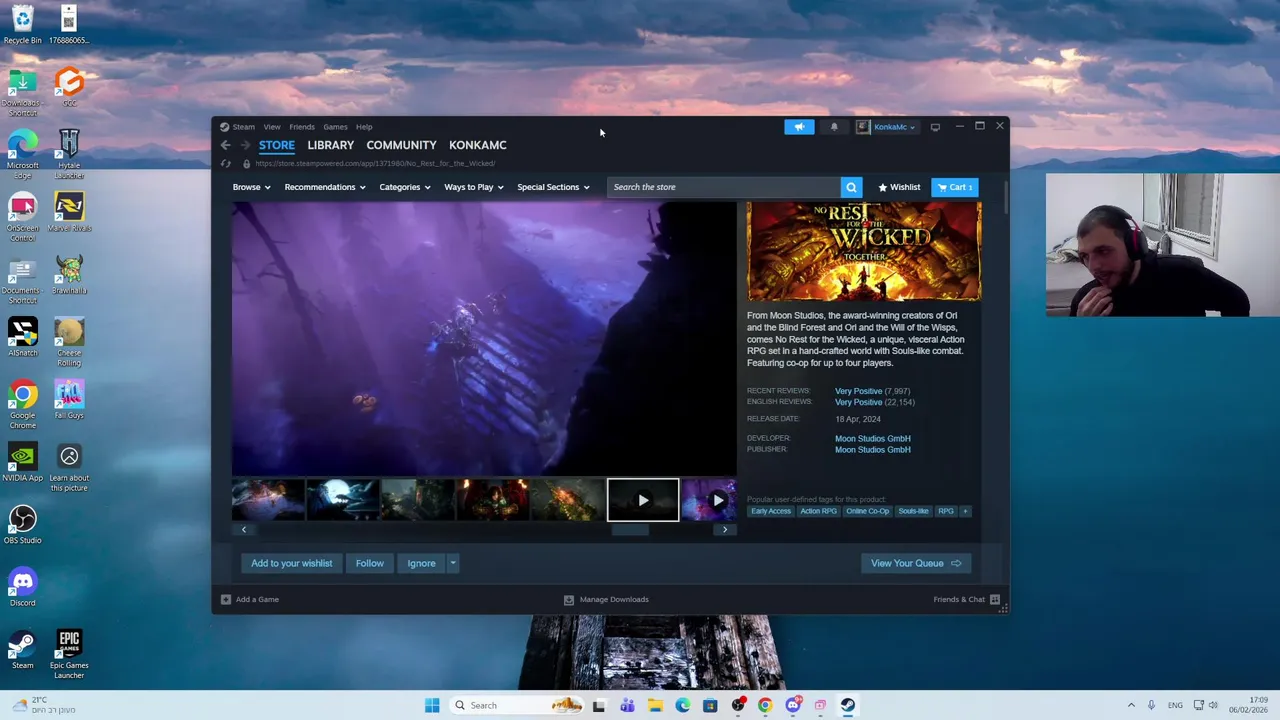The width and height of the screenshot is (1280, 720).
Task: Open File Explorer from the taskbar
Action: pyautogui.click(x=655, y=705)
